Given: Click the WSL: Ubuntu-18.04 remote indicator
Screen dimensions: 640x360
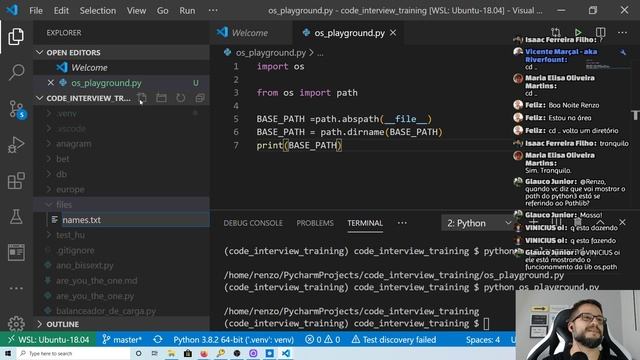Looking at the screenshot, I should tap(49, 340).
